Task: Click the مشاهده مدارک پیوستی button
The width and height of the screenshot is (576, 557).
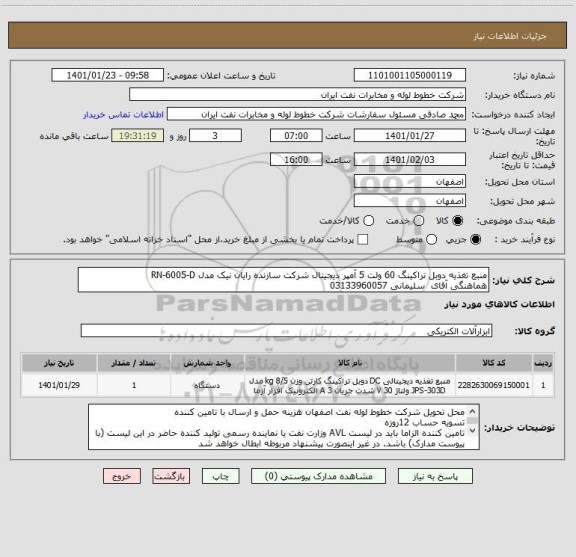Action: [x=318, y=477]
